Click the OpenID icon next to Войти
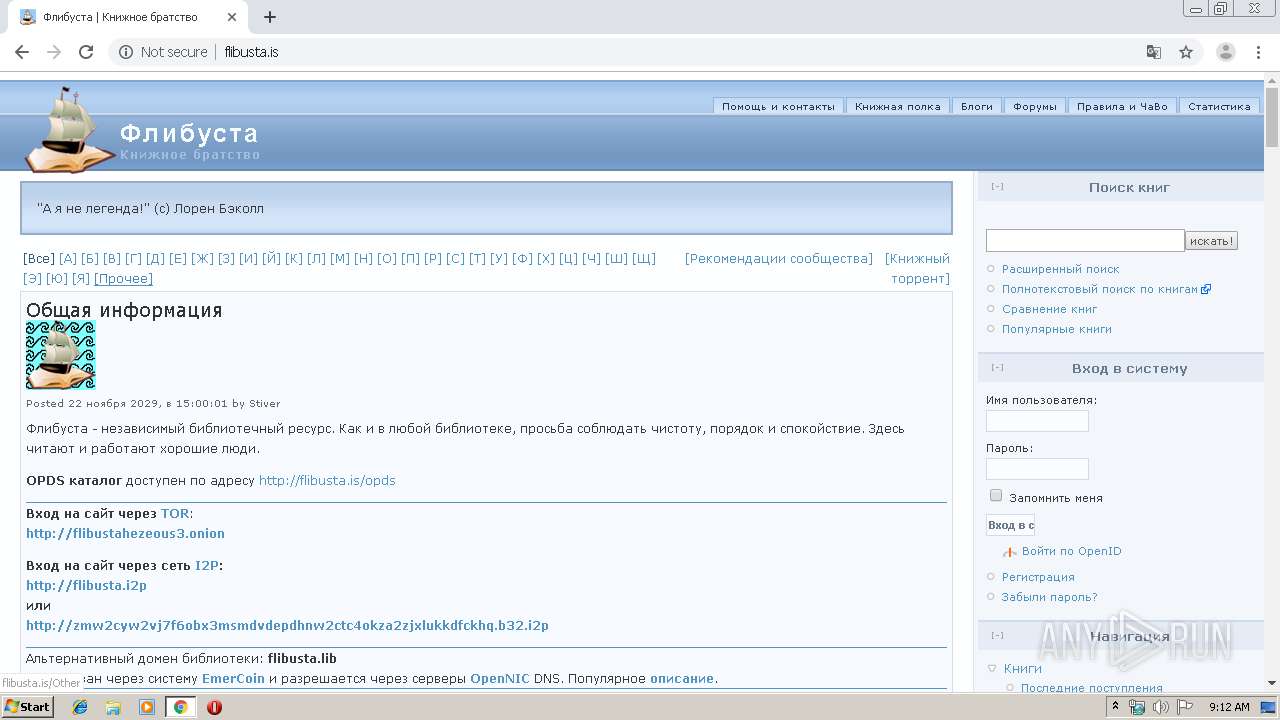Viewport: 1280px width, 720px height. (x=1010, y=552)
